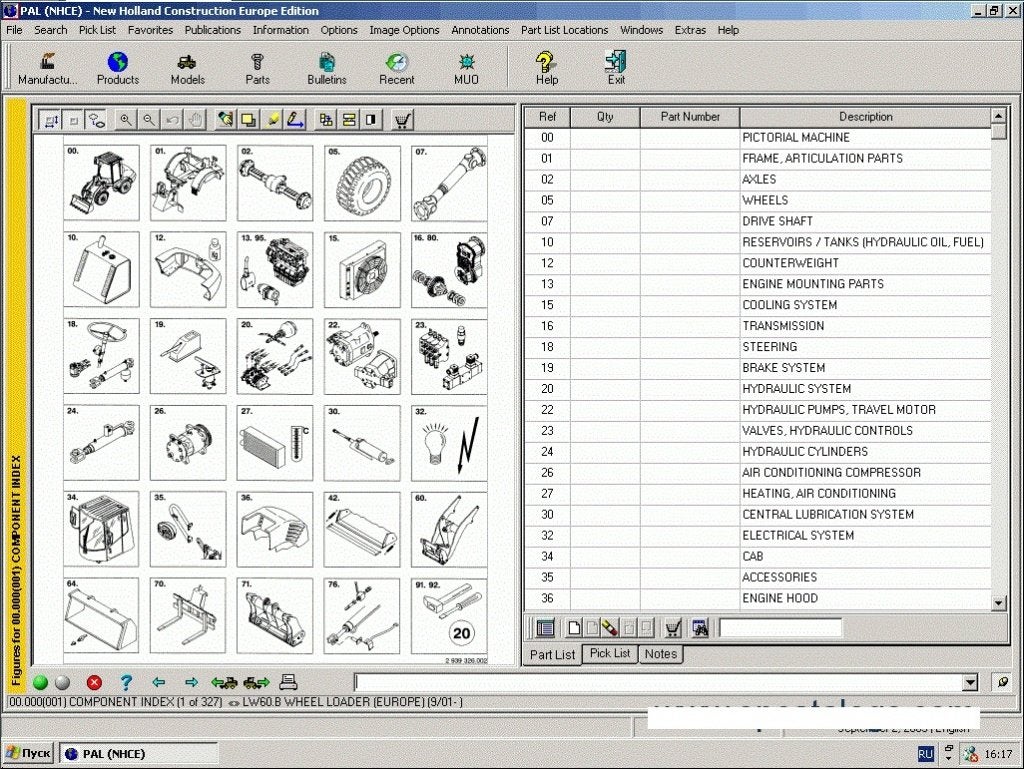
Task: Select the zoom in magnifier tool
Action: [125, 120]
